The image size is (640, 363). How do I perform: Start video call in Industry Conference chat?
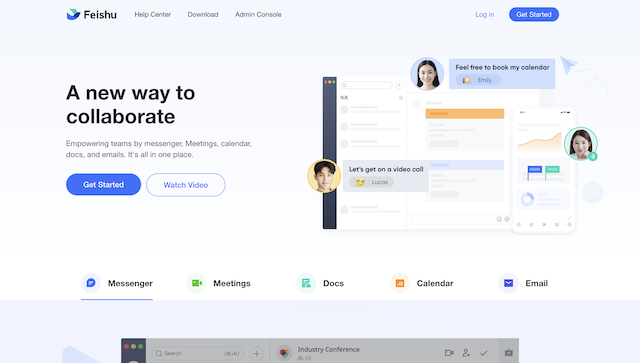[x=449, y=353]
